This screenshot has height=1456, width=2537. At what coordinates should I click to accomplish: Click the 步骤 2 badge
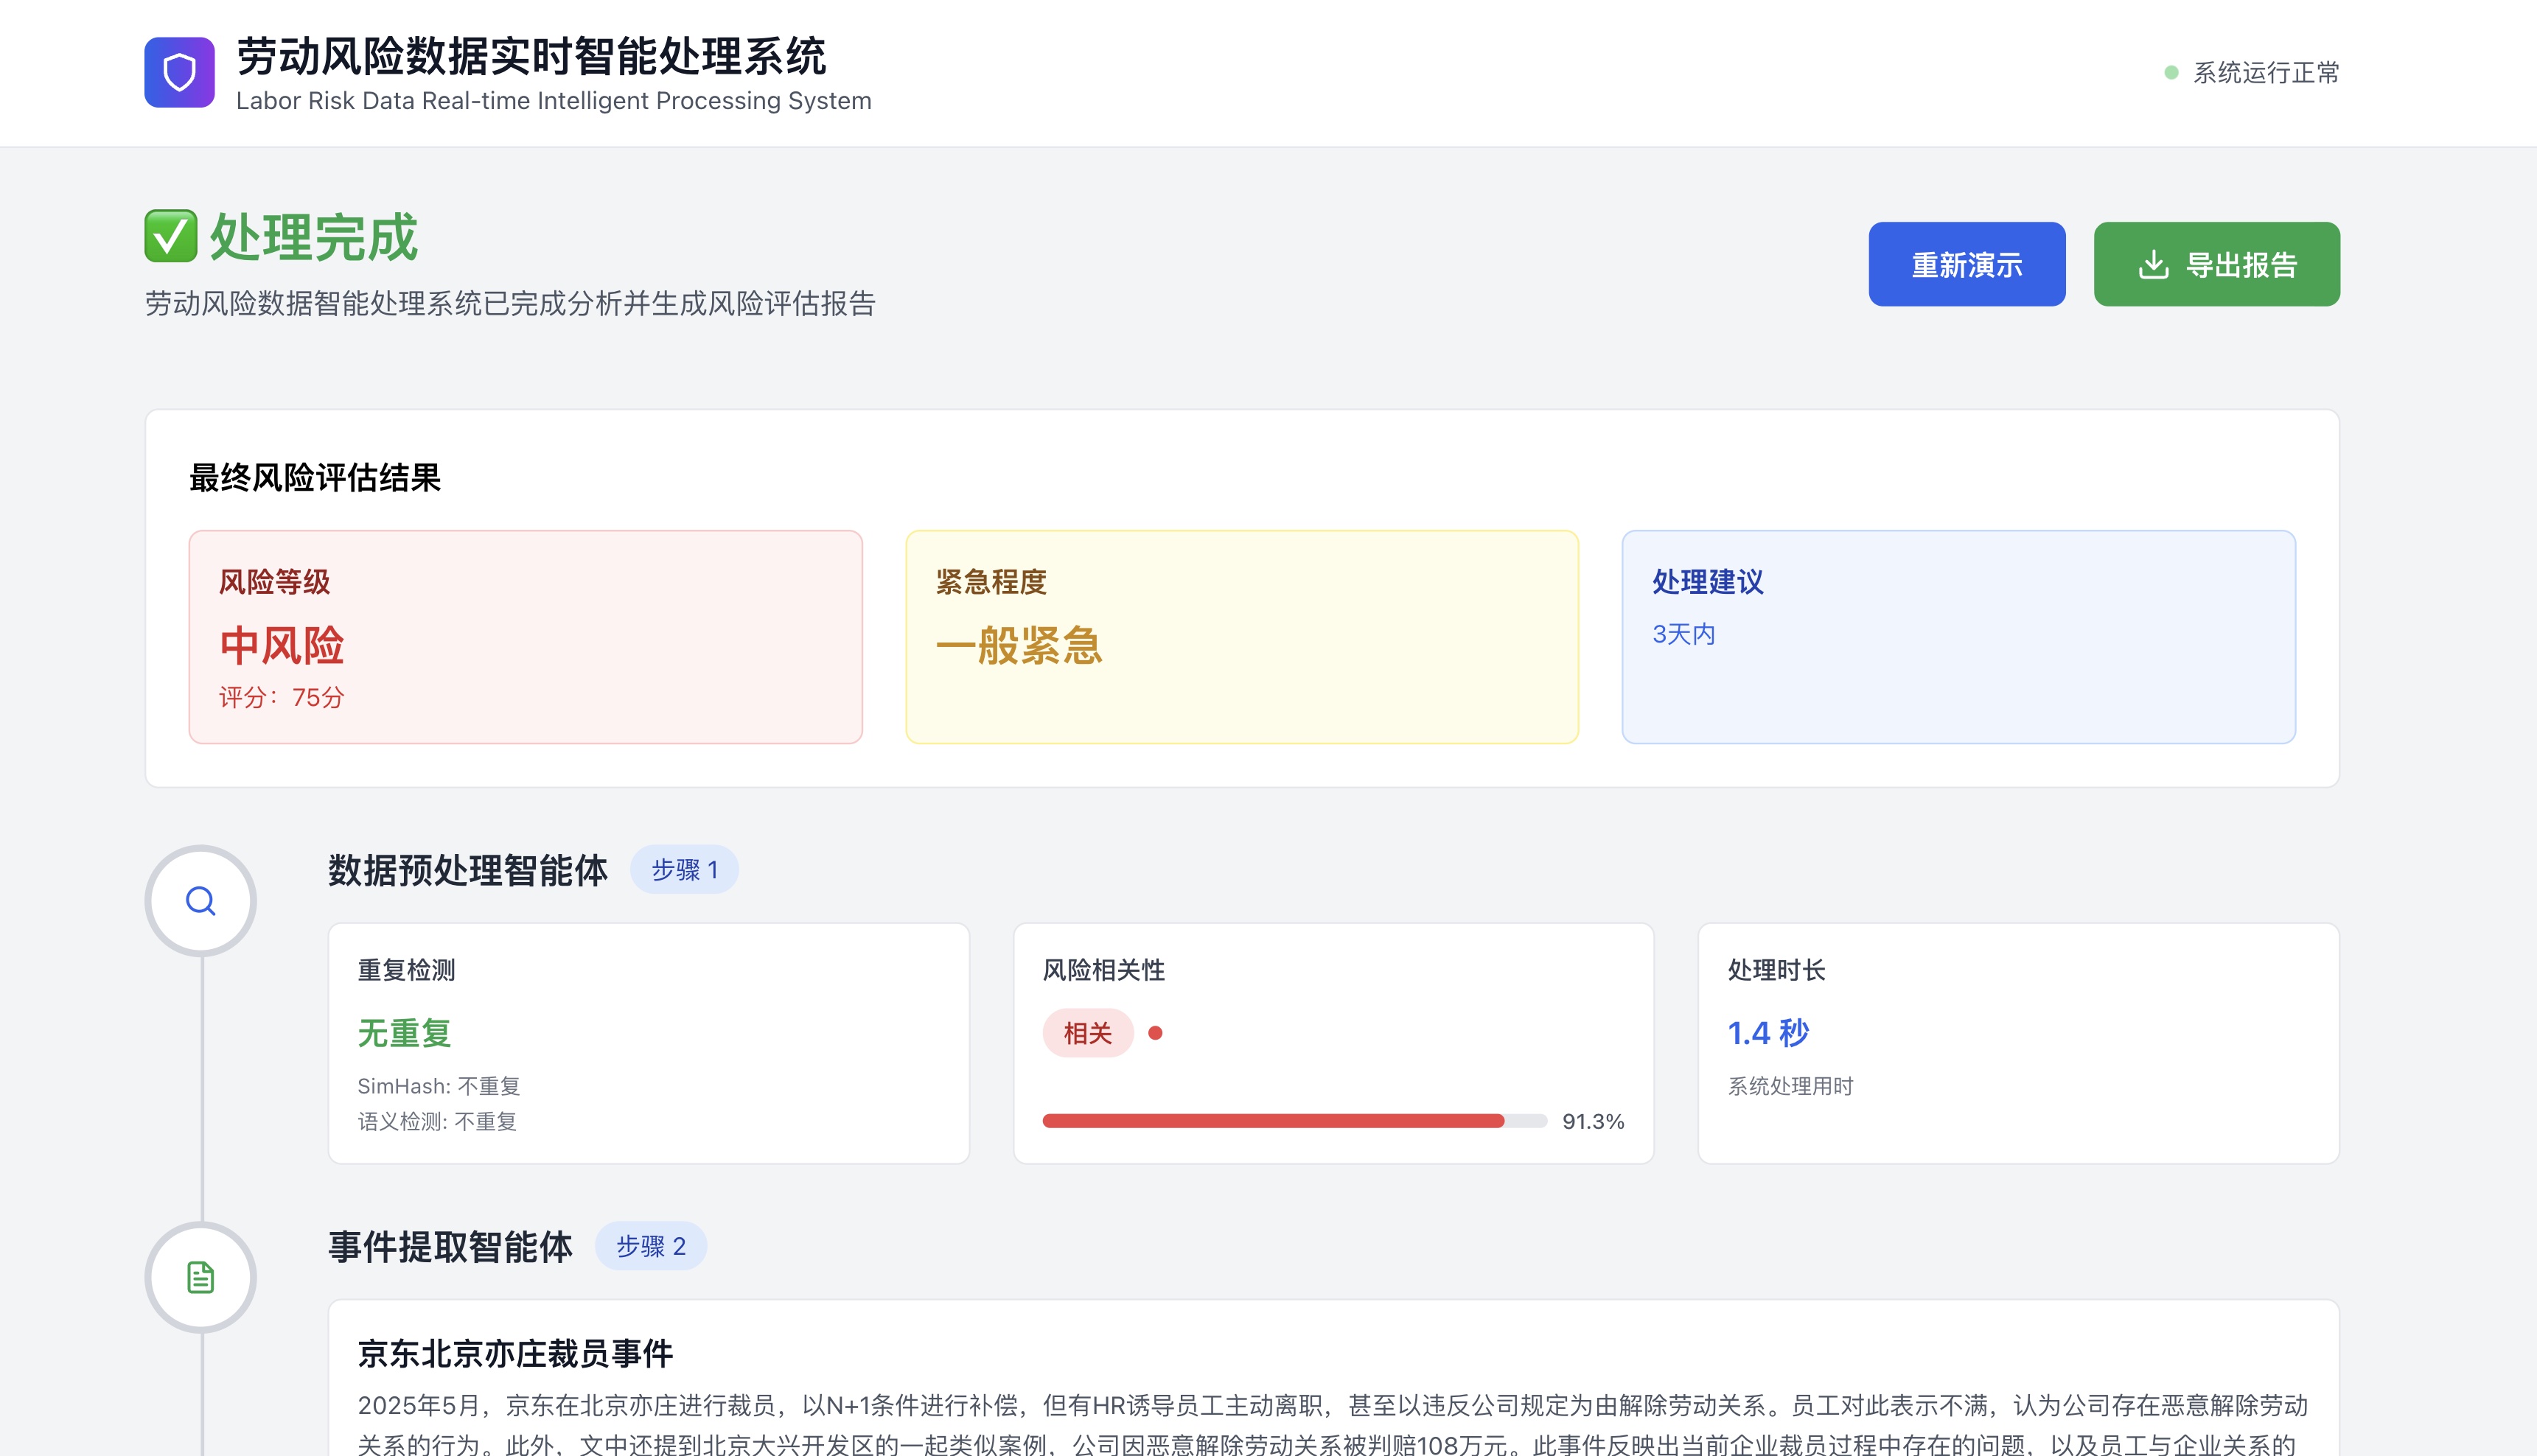[651, 1246]
